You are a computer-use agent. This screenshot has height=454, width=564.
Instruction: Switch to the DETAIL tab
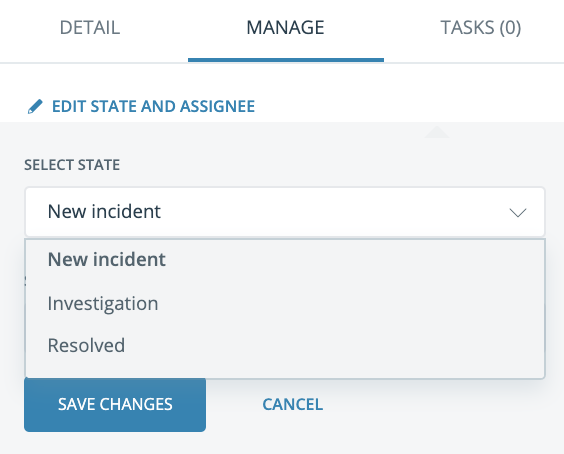[x=90, y=28]
